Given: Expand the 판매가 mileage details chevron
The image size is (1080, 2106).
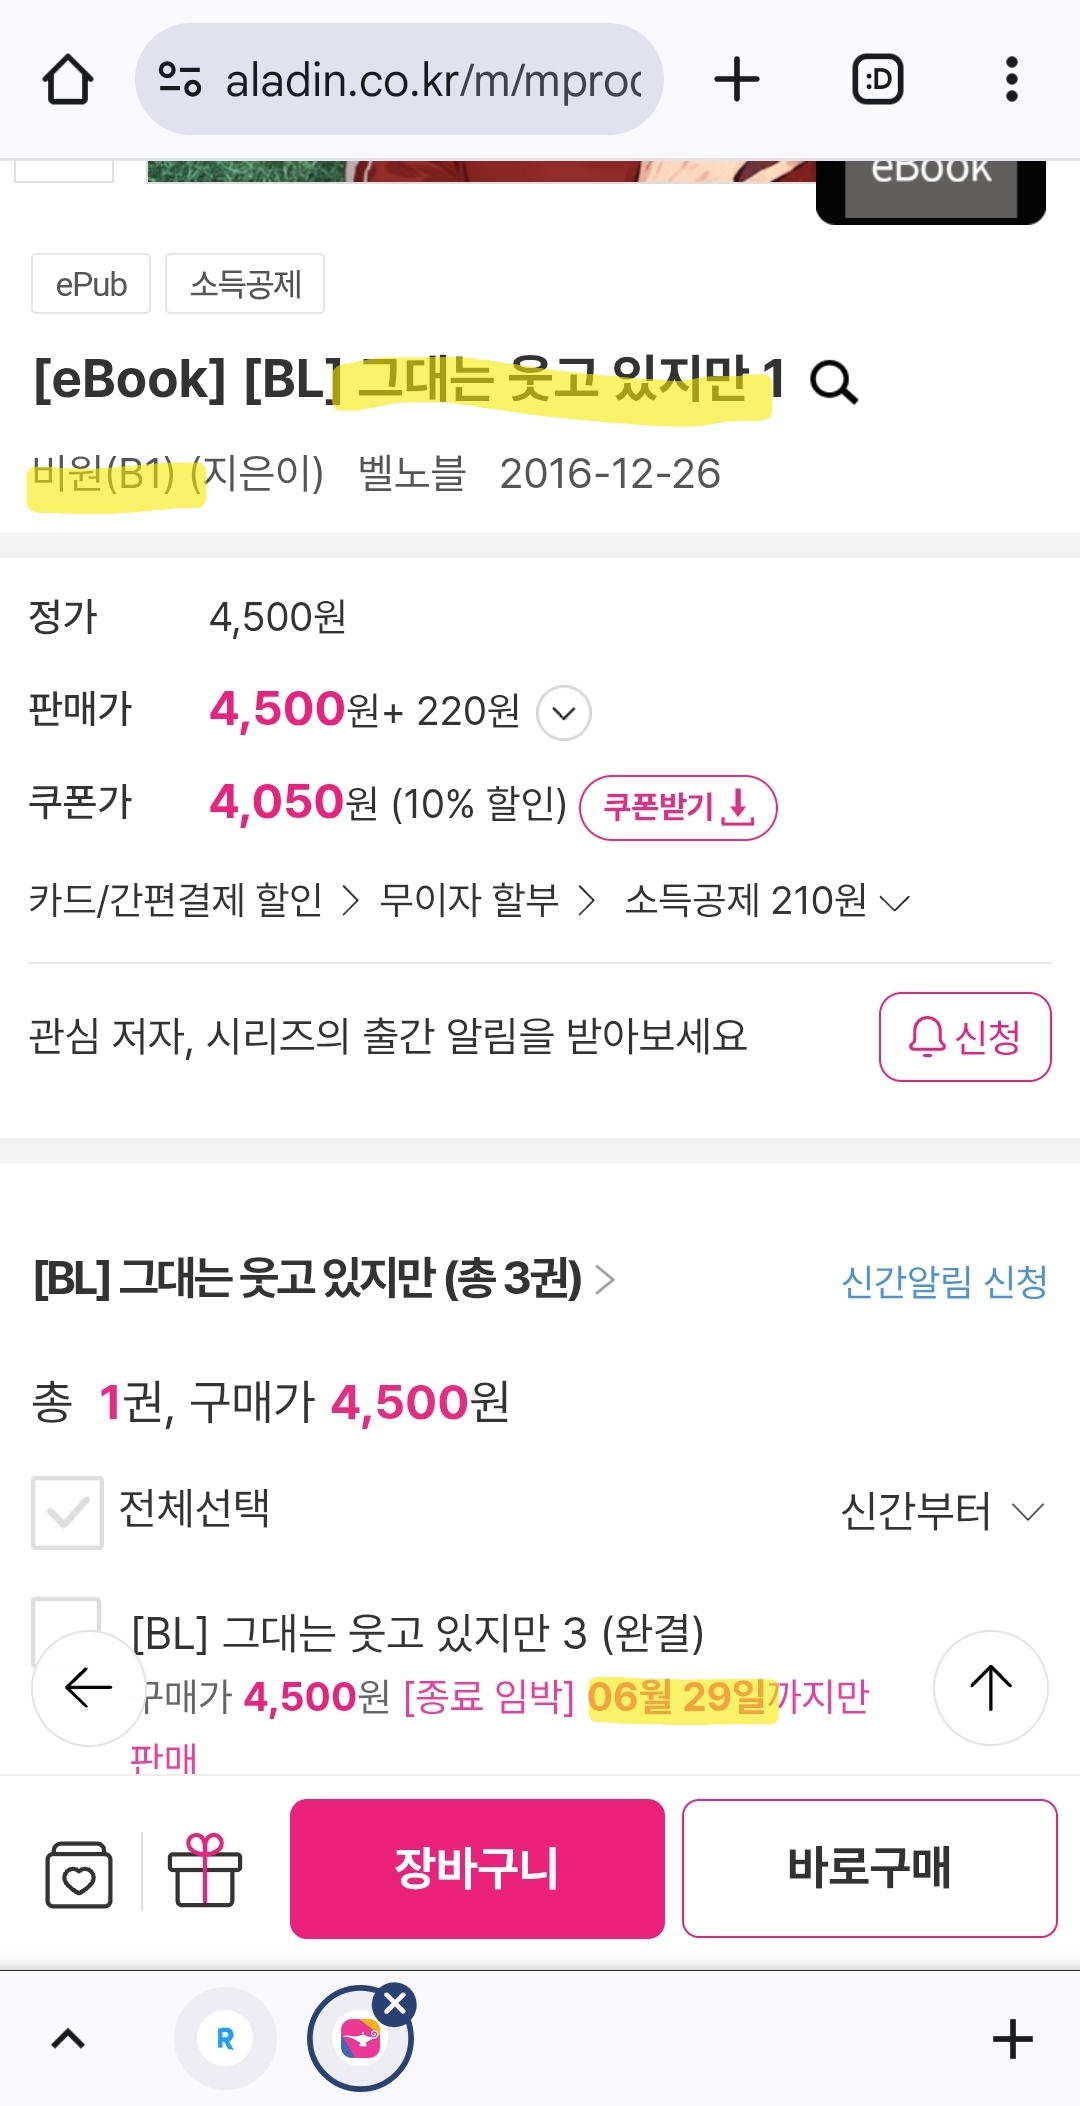Looking at the screenshot, I should coord(564,713).
